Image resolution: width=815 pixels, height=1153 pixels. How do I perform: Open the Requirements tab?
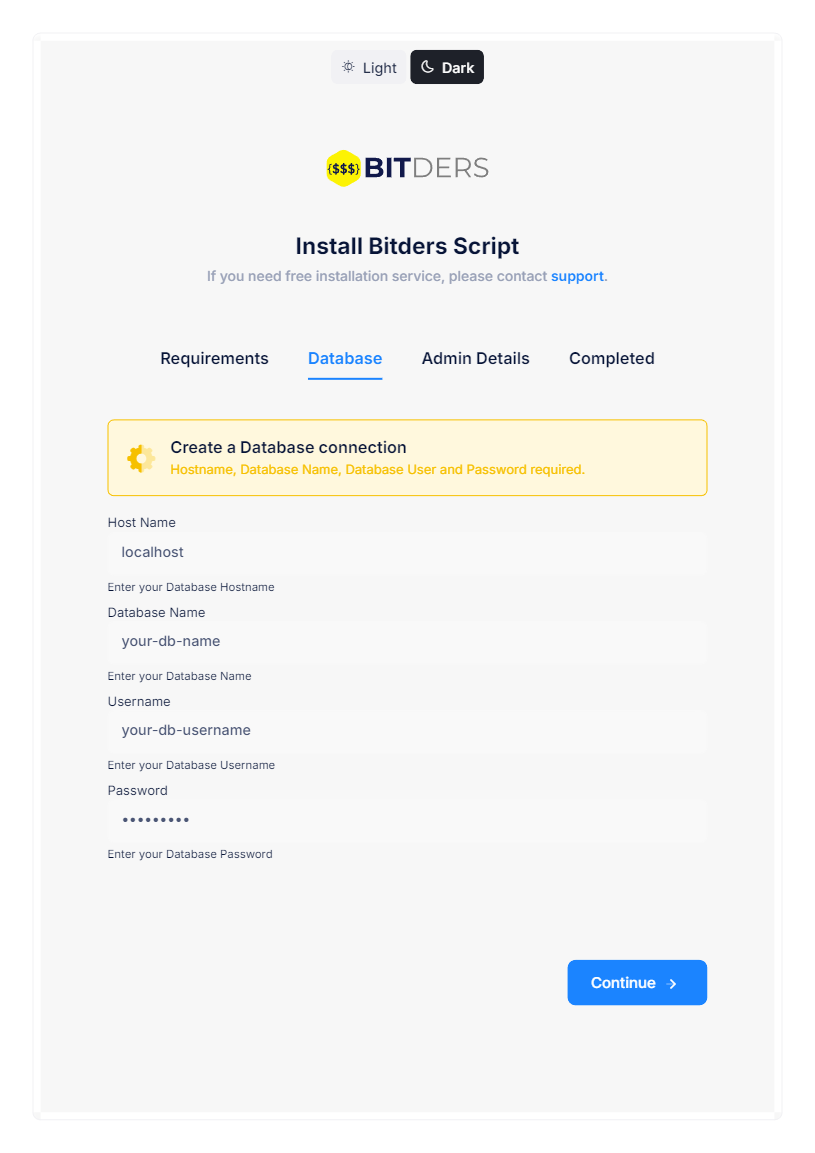[x=214, y=358]
